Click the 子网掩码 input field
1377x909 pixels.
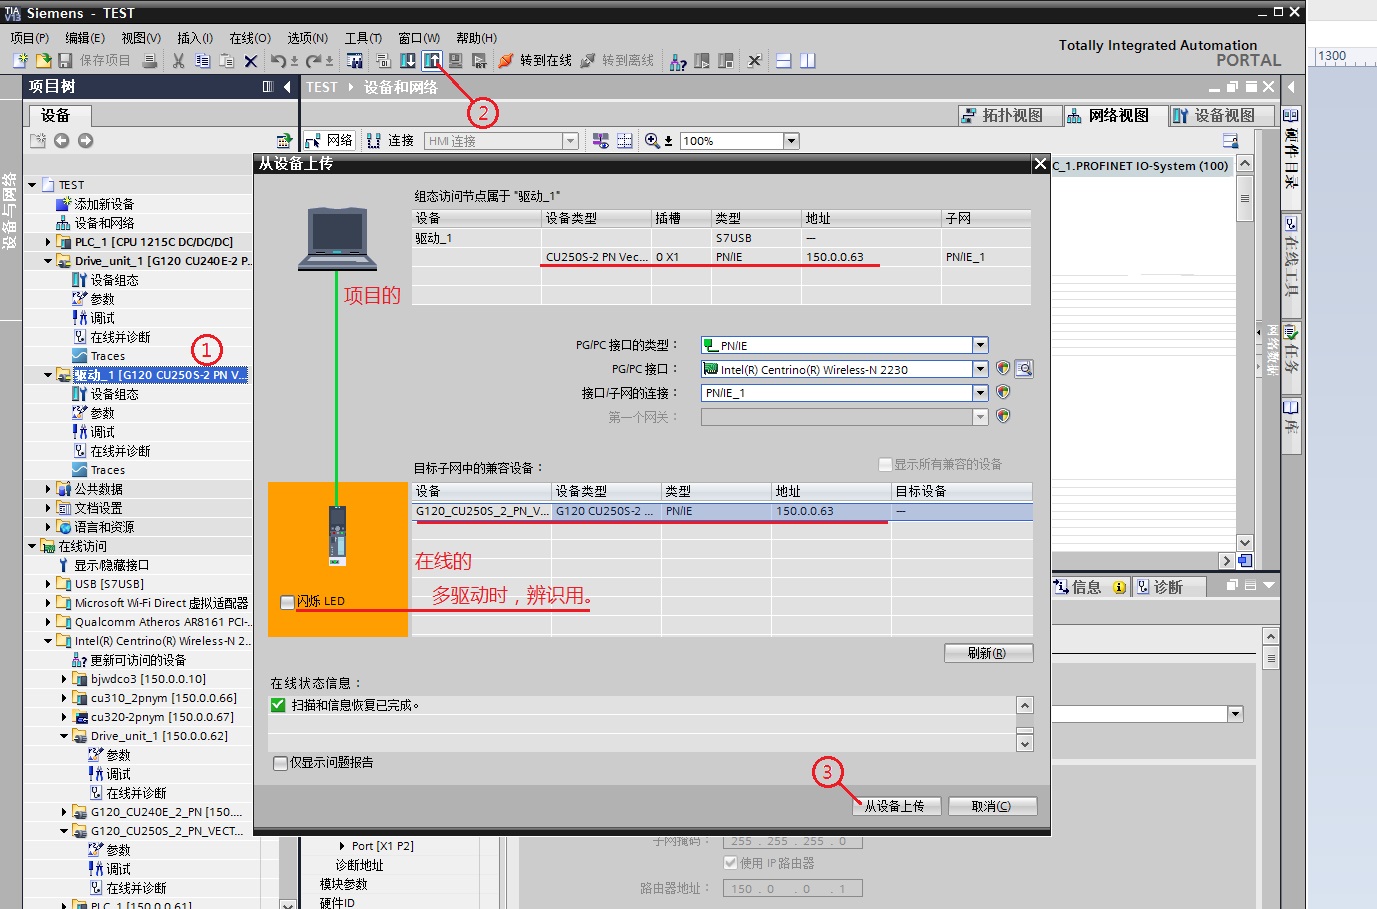(x=792, y=841)
